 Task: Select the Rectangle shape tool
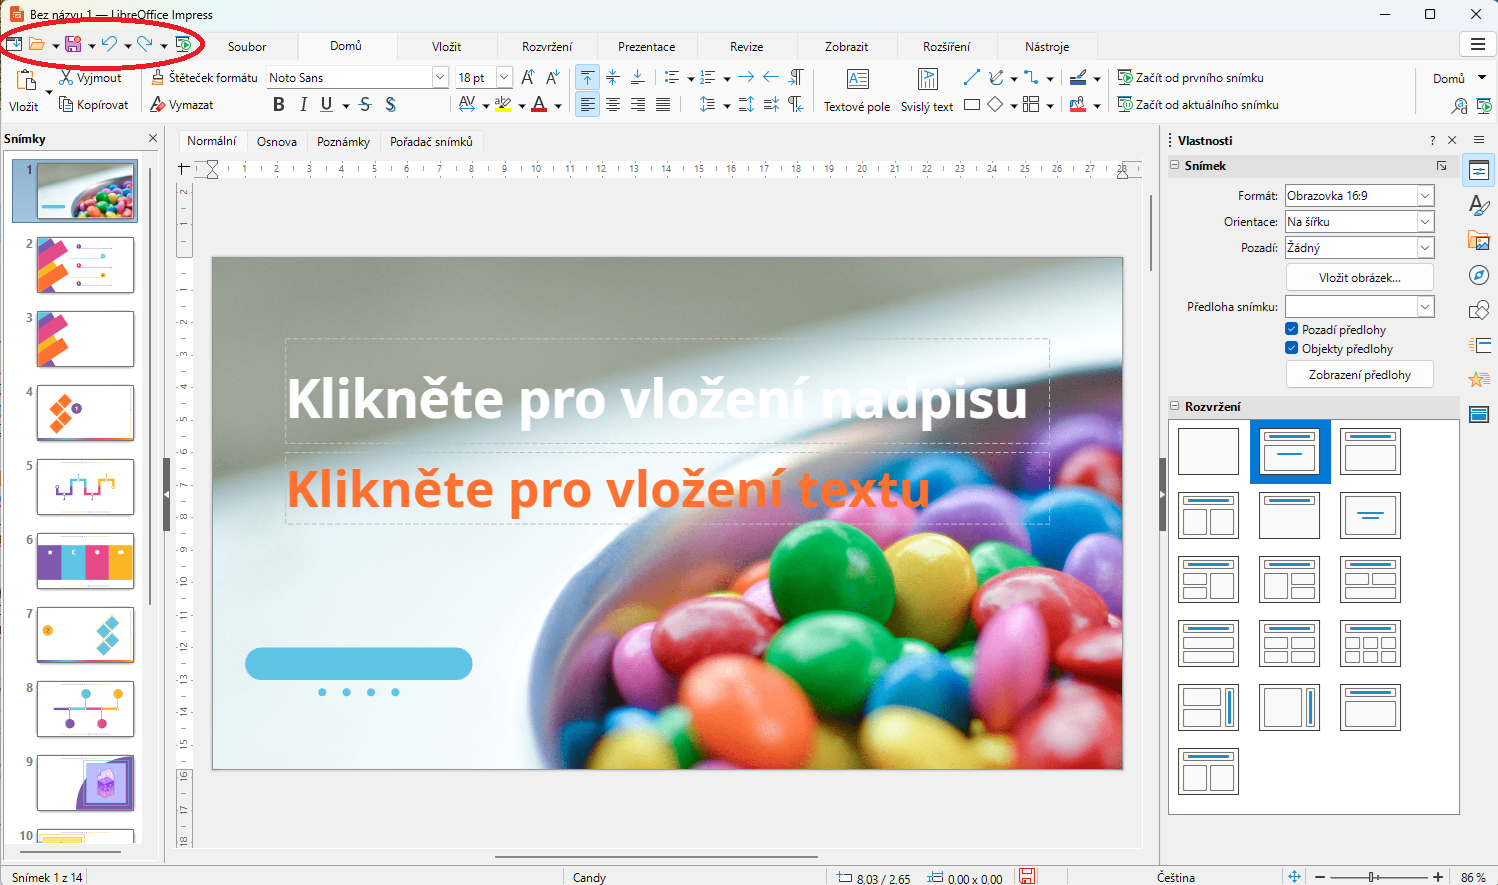coord(971,104)
